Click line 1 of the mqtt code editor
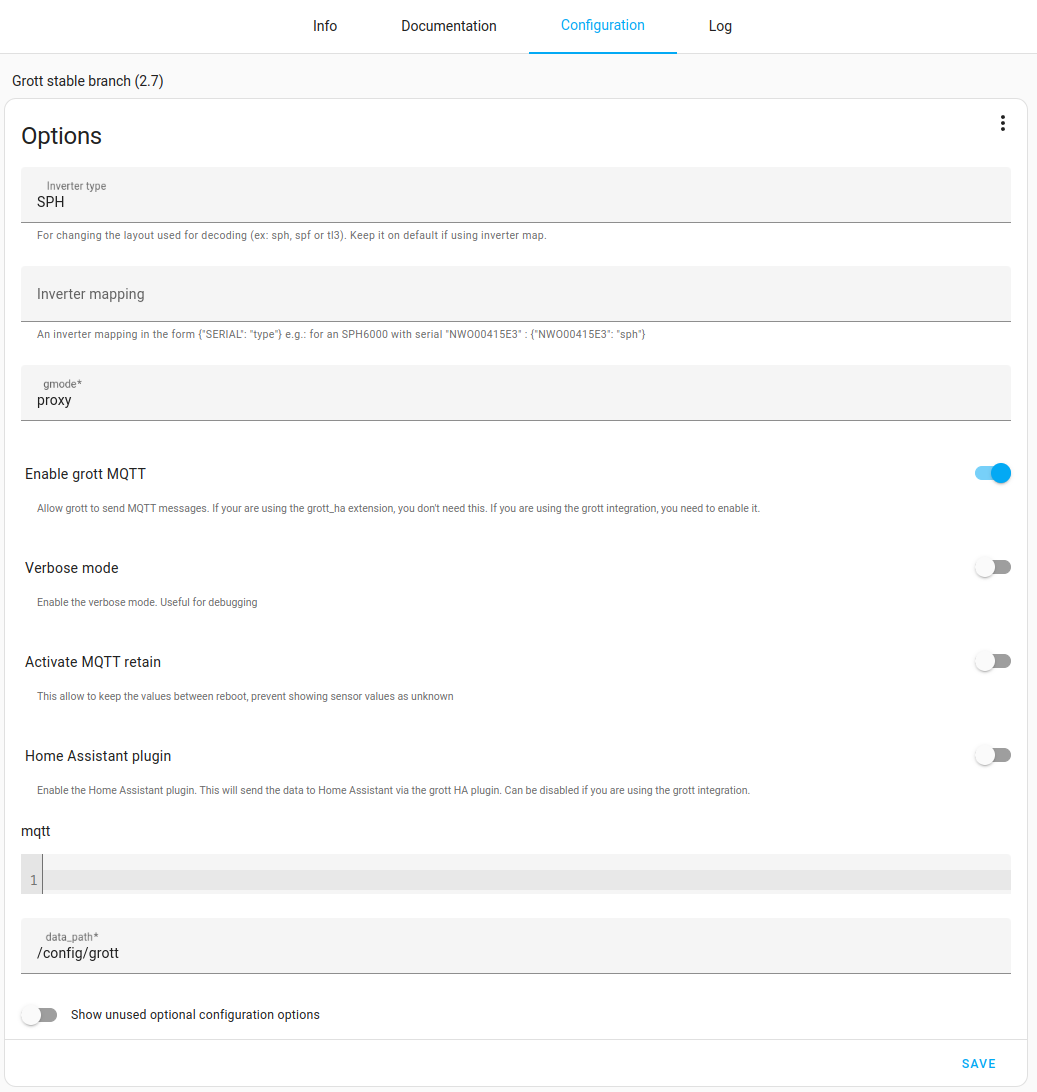This screenshot has width=1037, height=1092. (526, 880)
